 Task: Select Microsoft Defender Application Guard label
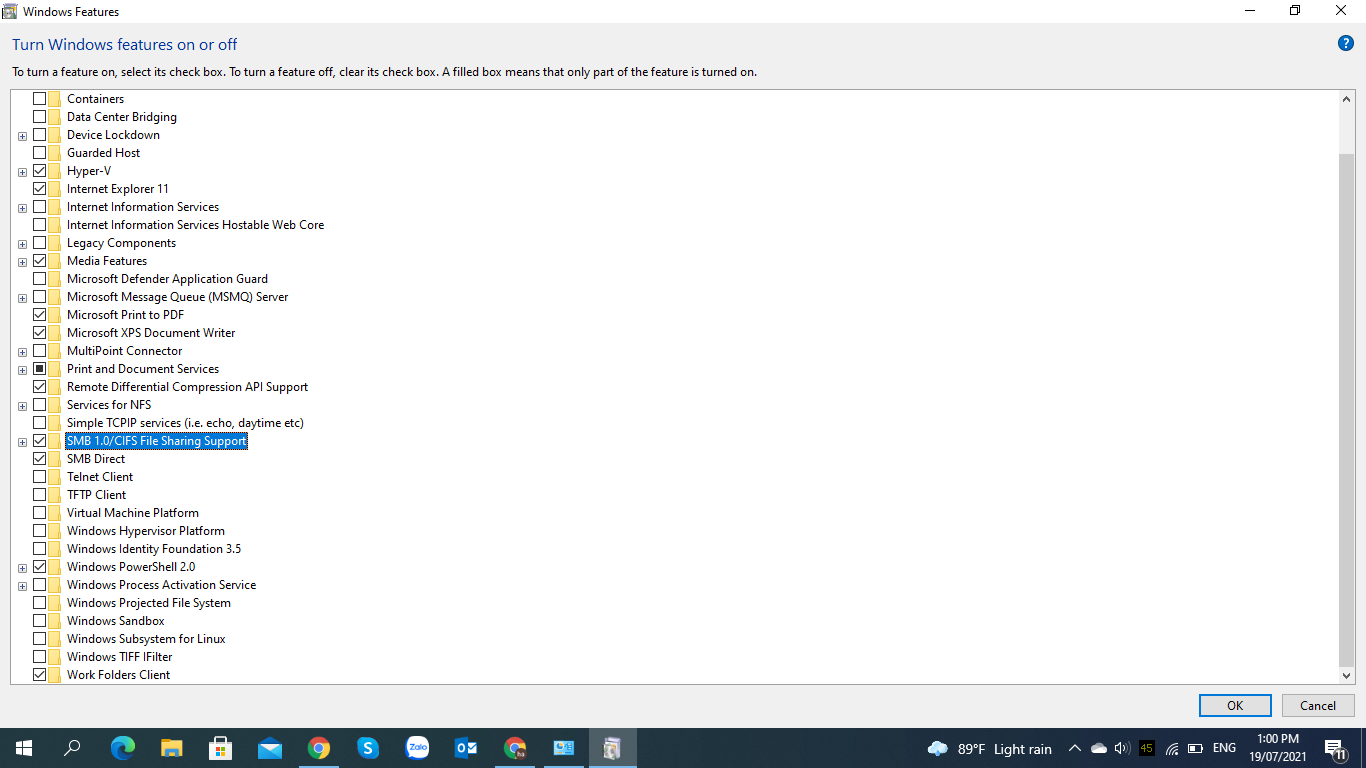pos(167,279)
